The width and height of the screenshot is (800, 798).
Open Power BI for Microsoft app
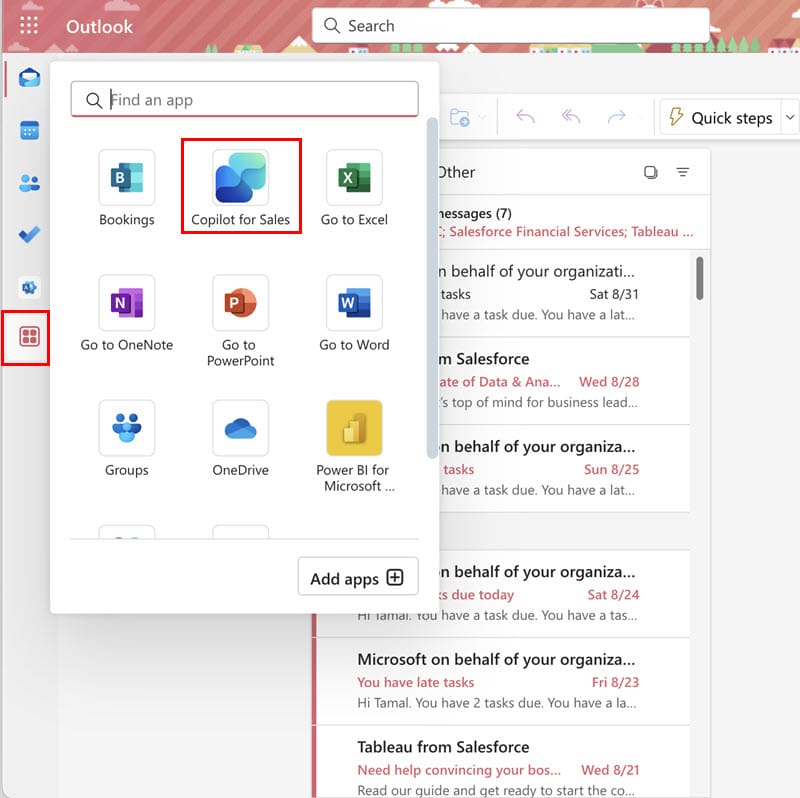pos(354,447)
